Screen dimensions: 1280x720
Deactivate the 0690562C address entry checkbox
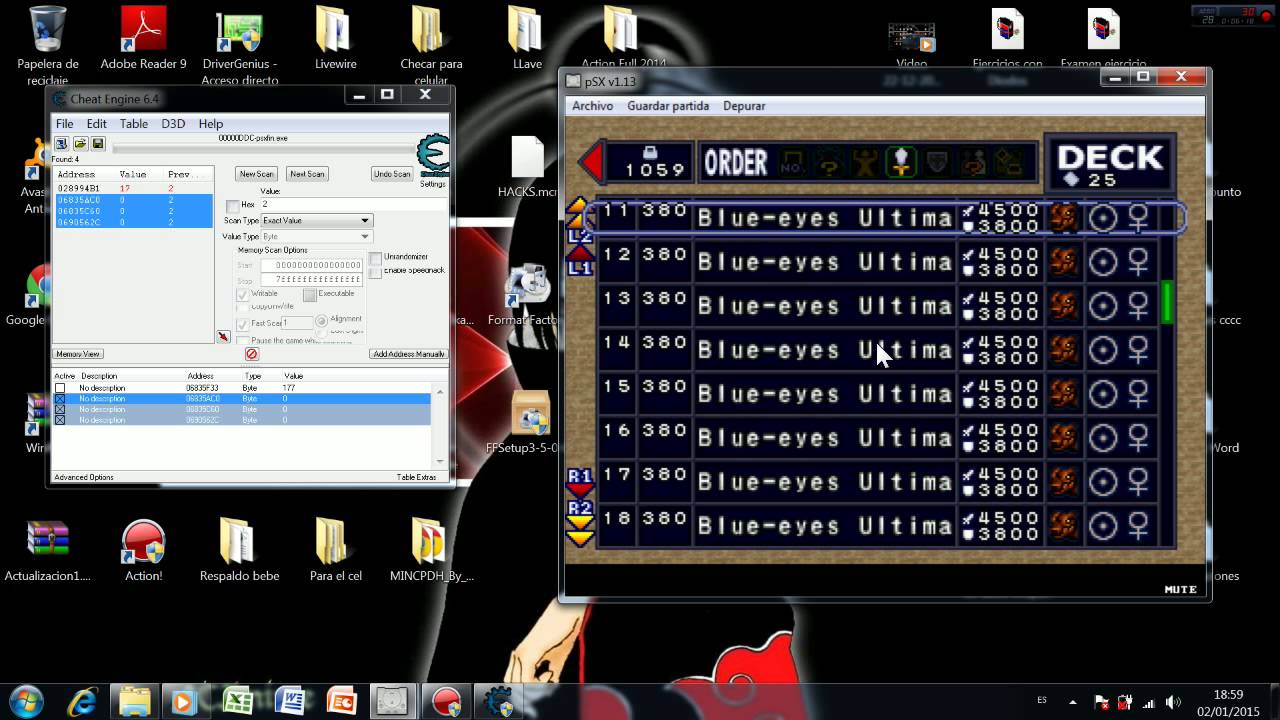click(60, 420)
